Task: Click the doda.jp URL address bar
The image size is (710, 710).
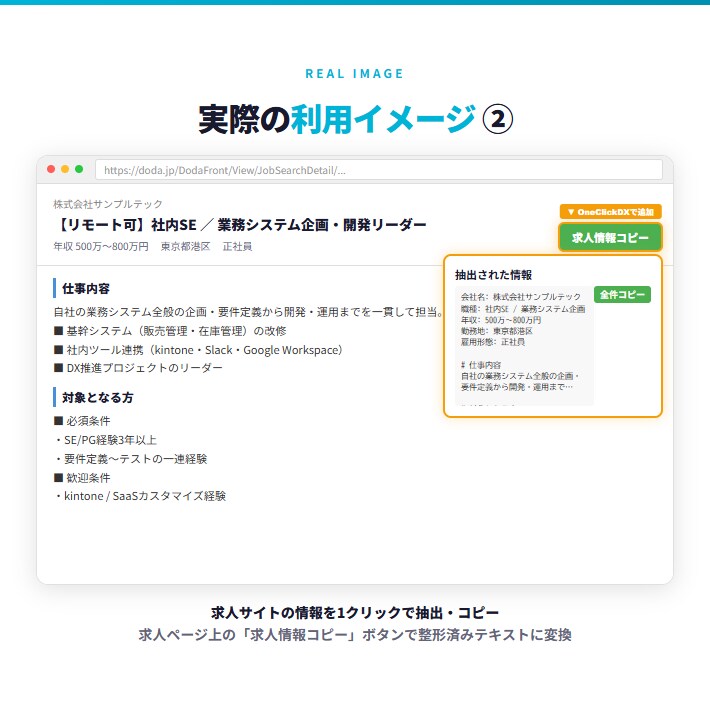Action: click(x=379, y=170)
